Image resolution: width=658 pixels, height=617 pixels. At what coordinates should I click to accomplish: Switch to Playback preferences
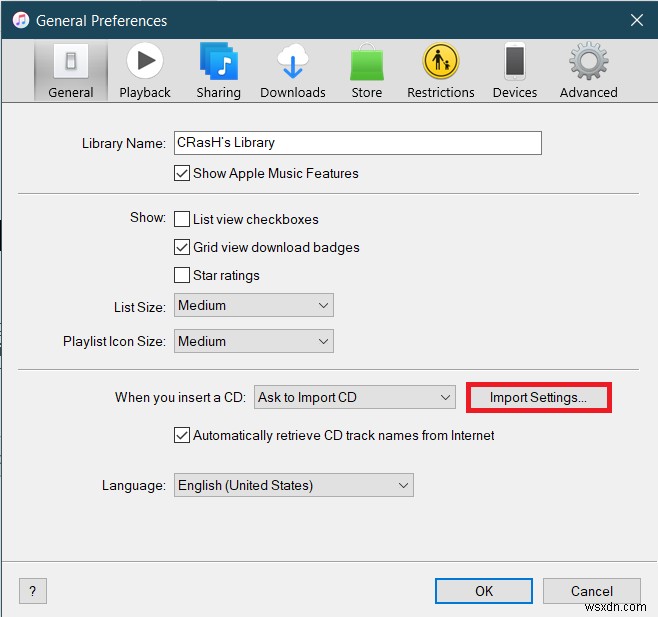[145, 71]
